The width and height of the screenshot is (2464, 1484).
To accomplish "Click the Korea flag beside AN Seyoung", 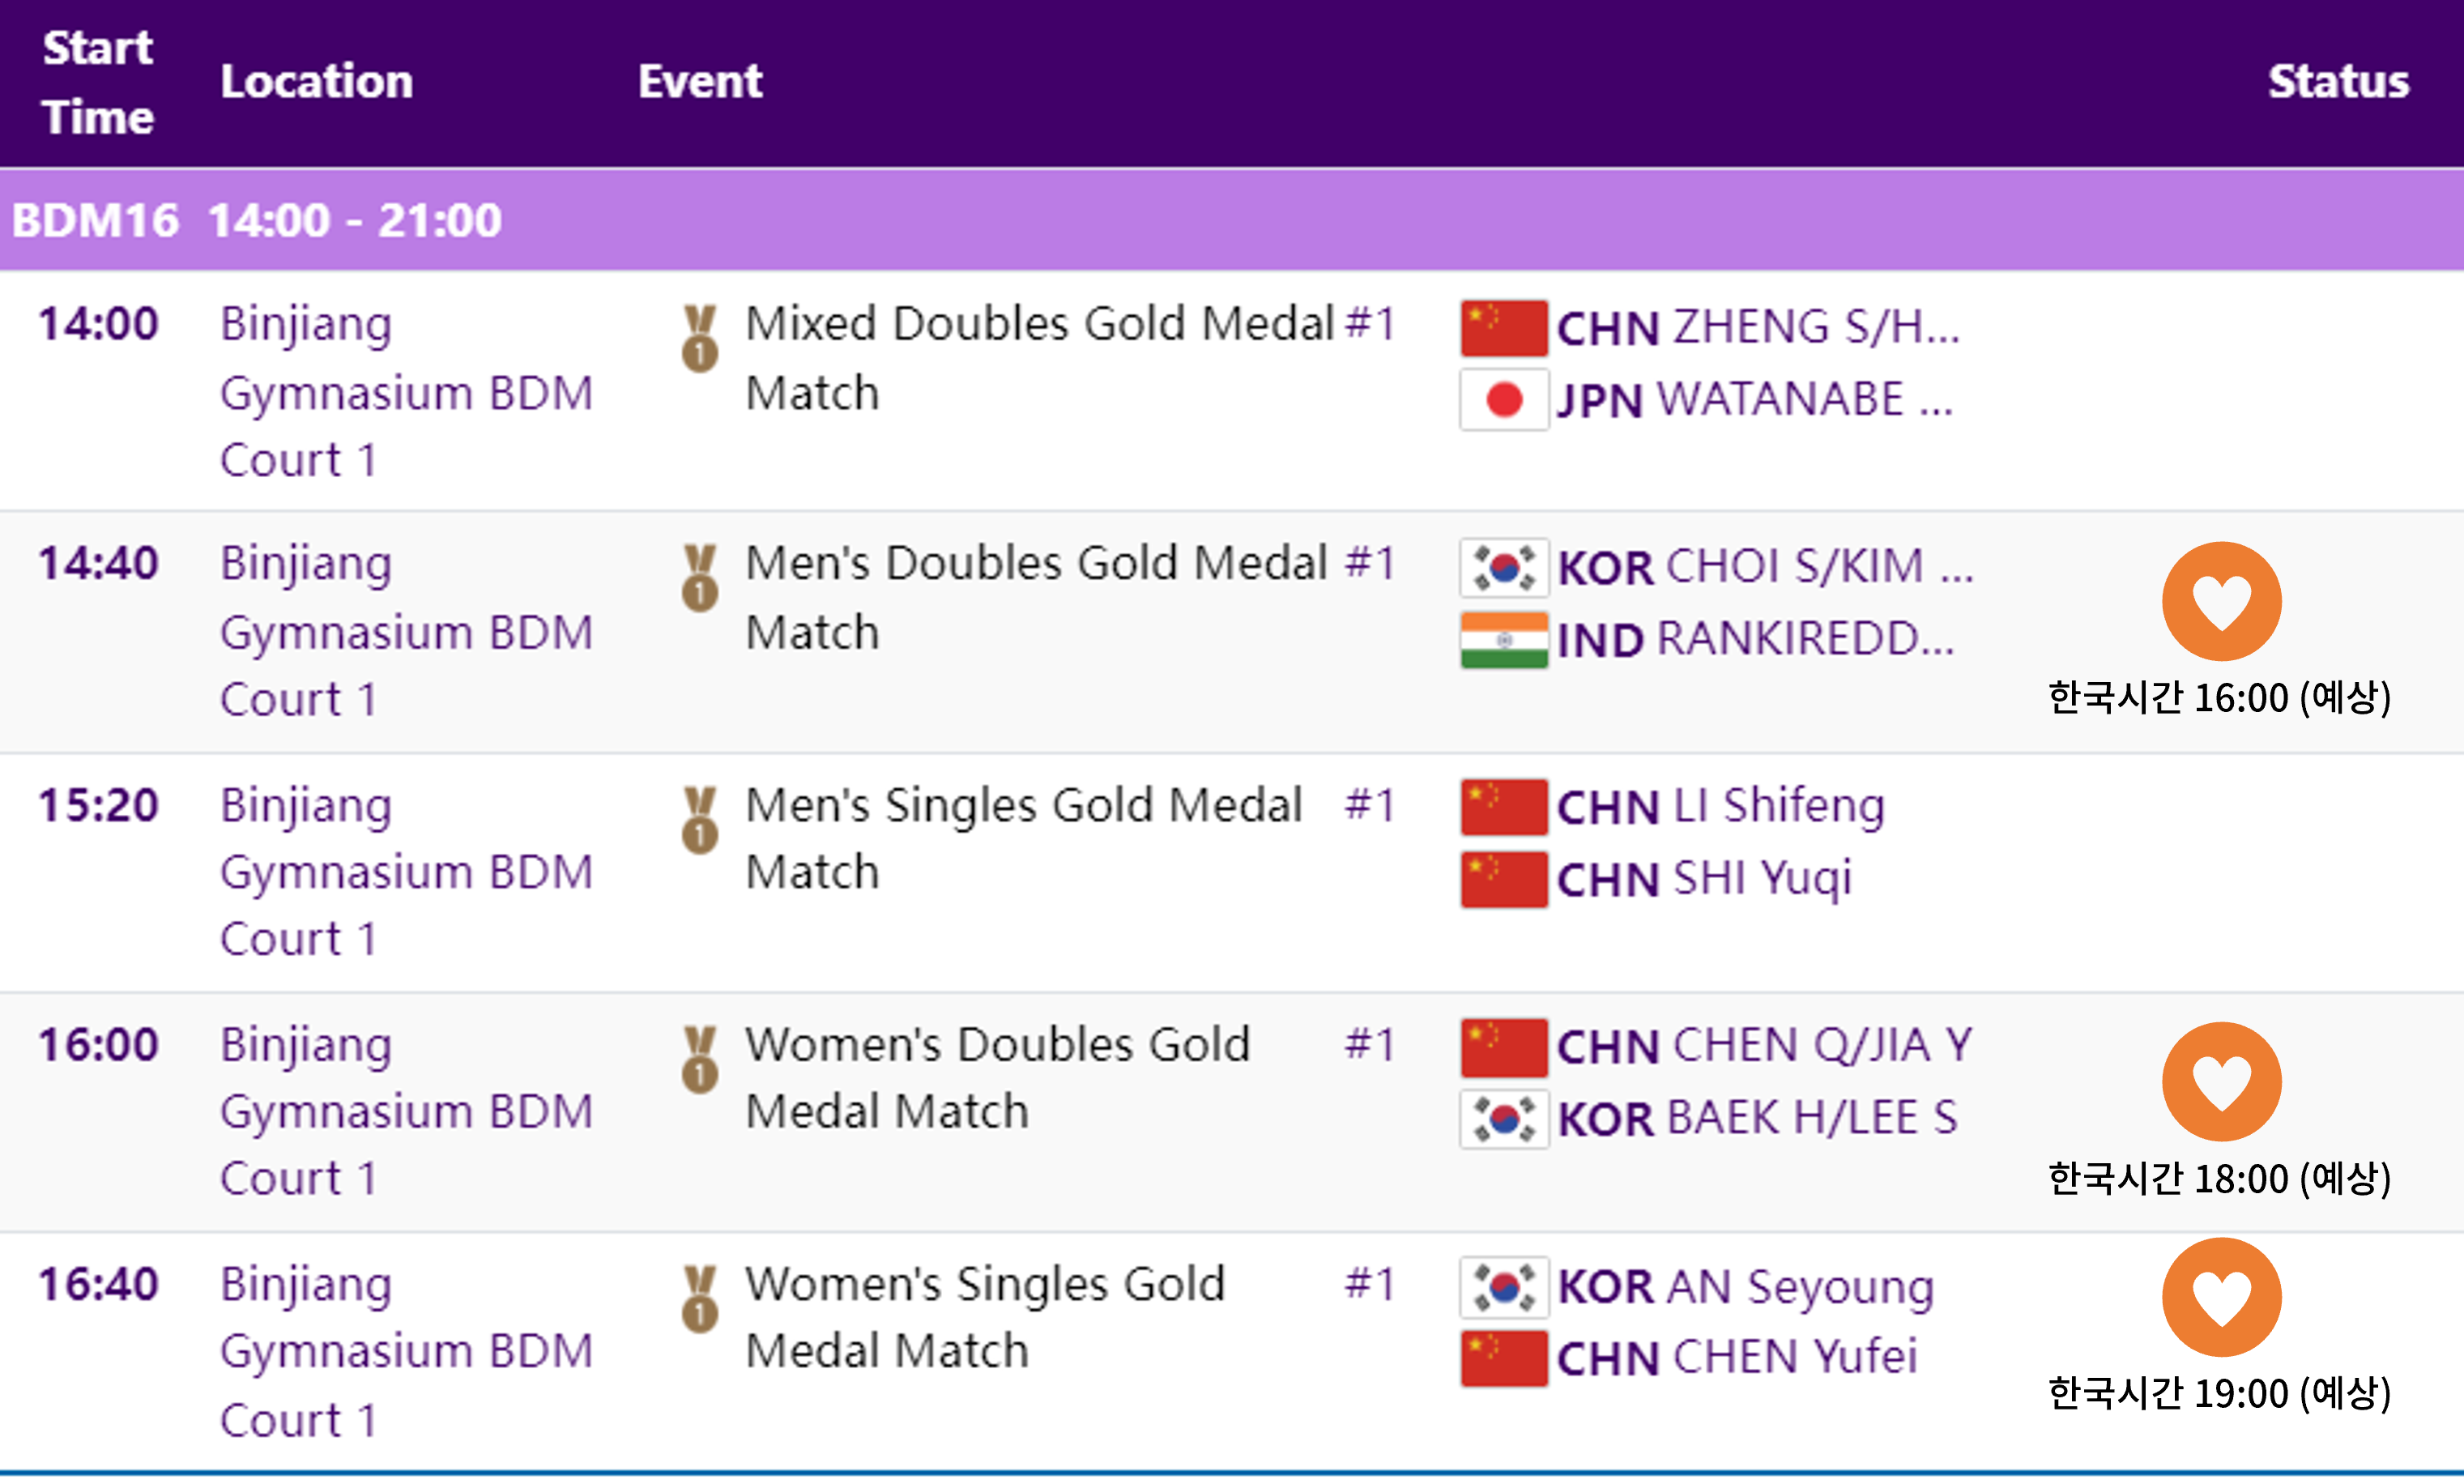I will click(1504, 1287).
